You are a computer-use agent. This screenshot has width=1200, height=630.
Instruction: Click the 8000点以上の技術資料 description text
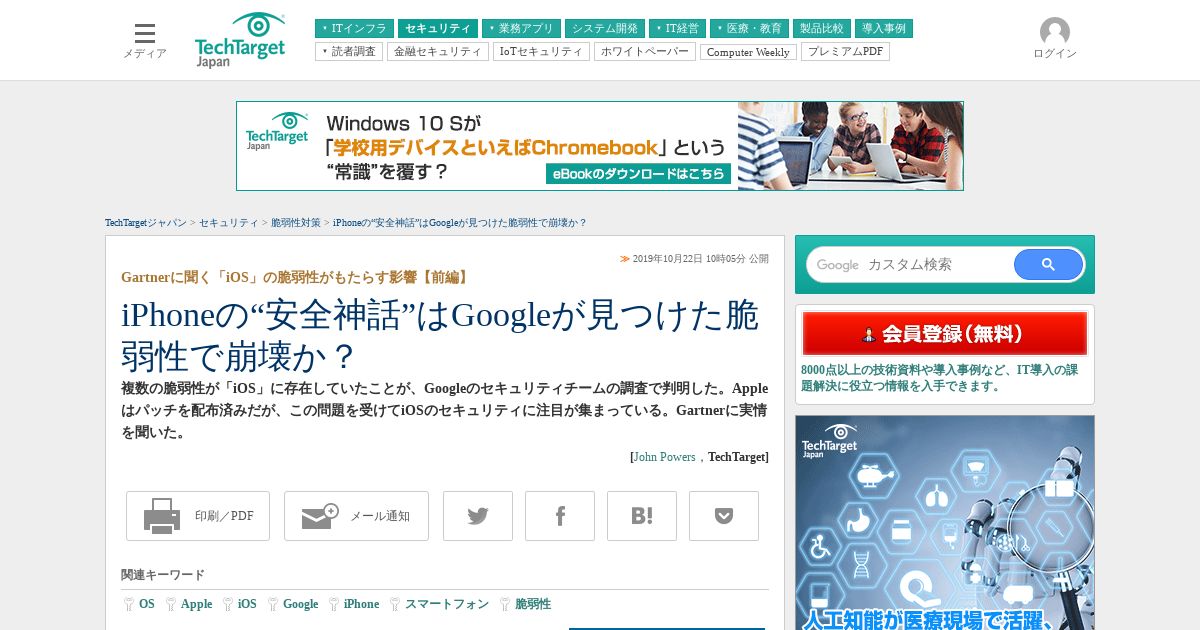click(940, 378)
